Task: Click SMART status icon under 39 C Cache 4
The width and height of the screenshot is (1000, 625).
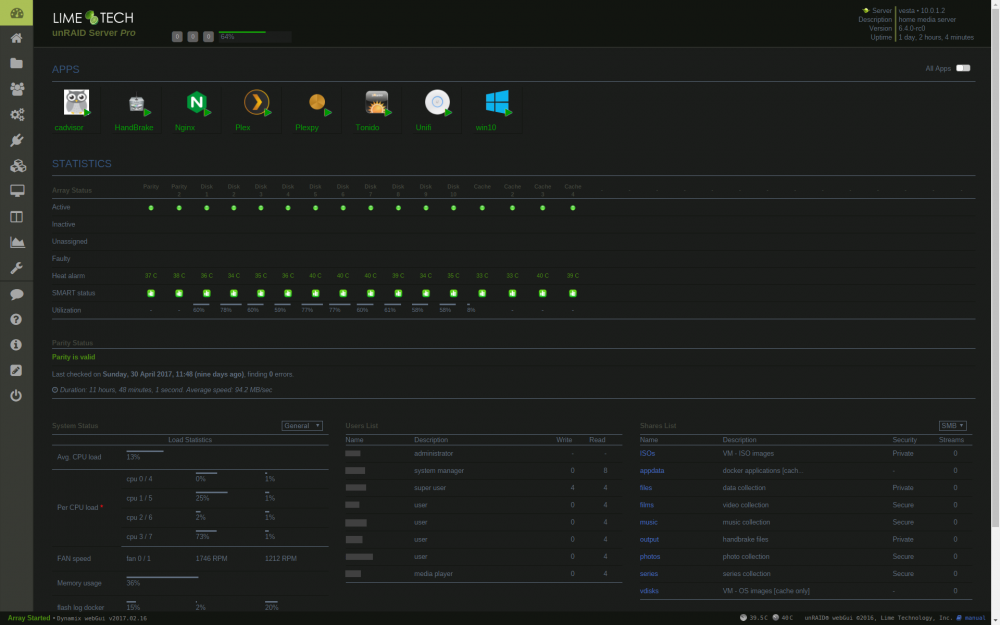Action: (x=573, y=293)
